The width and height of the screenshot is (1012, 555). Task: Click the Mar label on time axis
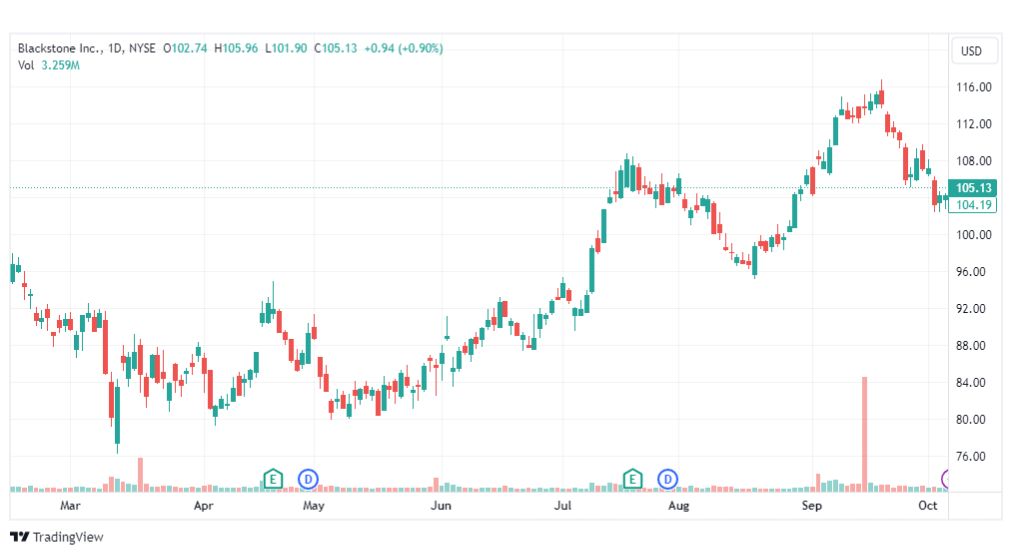70,505
